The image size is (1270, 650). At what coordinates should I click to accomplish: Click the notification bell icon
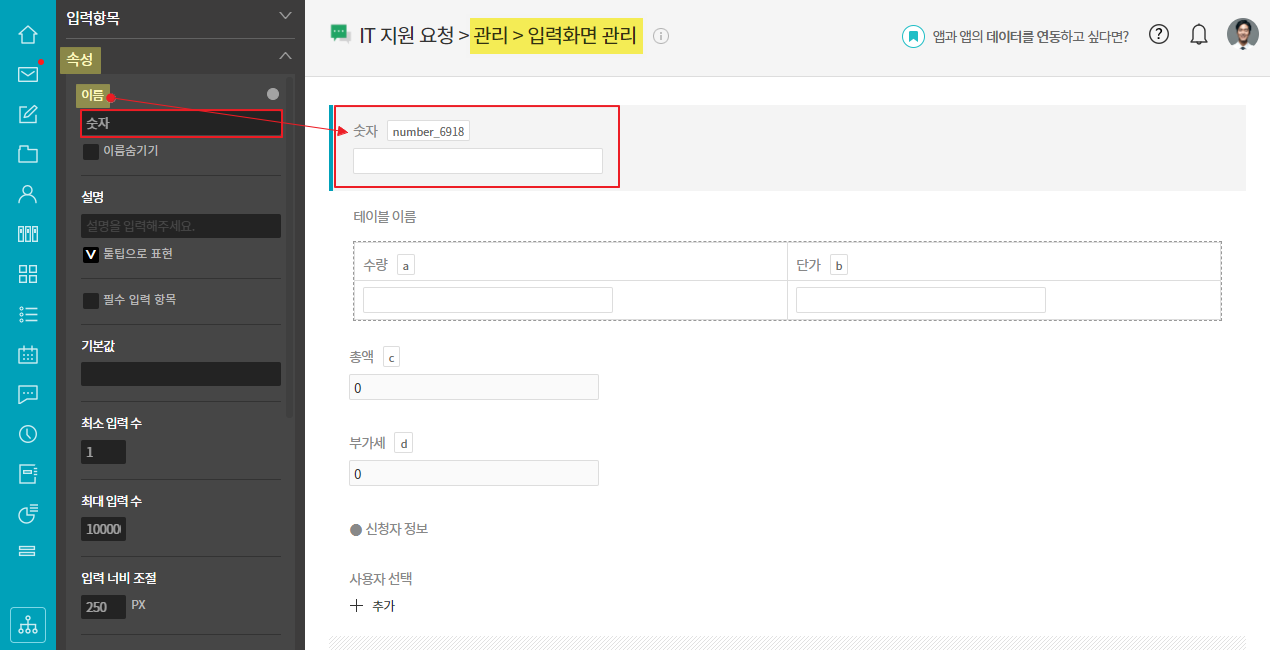point(1199,35)
